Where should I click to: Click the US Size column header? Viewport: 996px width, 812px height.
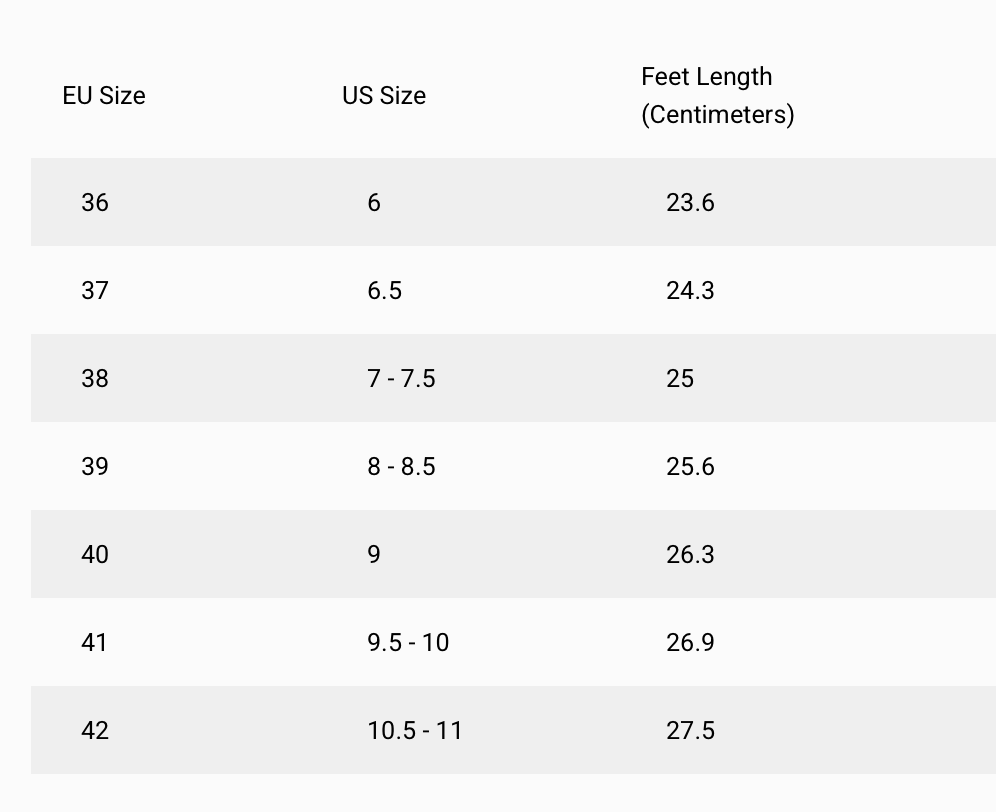pyautogui.click(x=384, y=96)
